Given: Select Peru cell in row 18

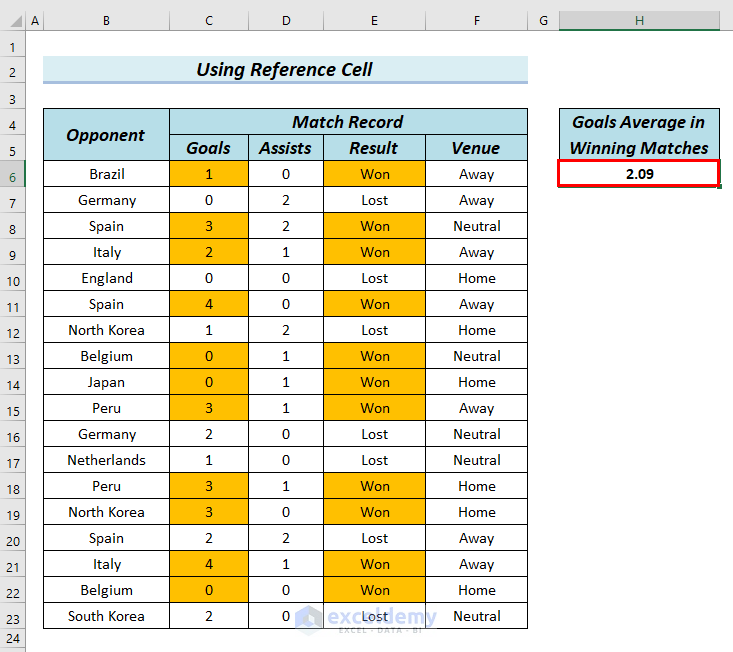Looking at the screenshot, I should [x=106, y=486].
